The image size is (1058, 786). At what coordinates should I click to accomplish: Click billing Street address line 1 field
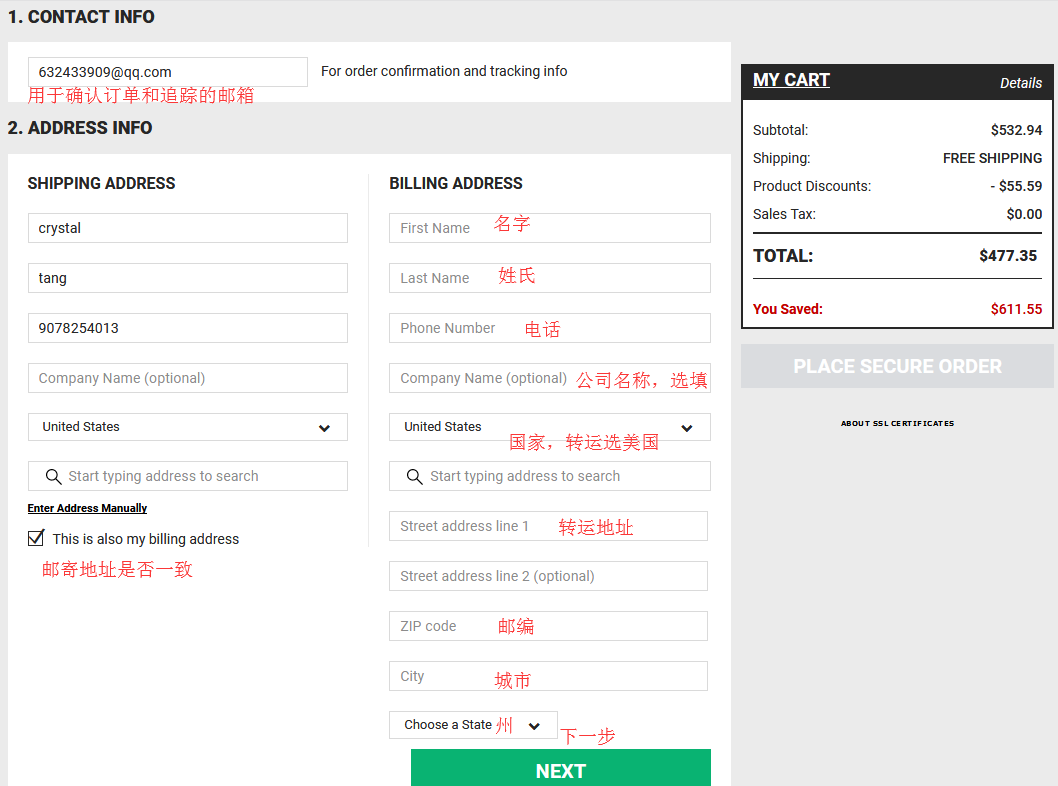click(x=547, y=526)
